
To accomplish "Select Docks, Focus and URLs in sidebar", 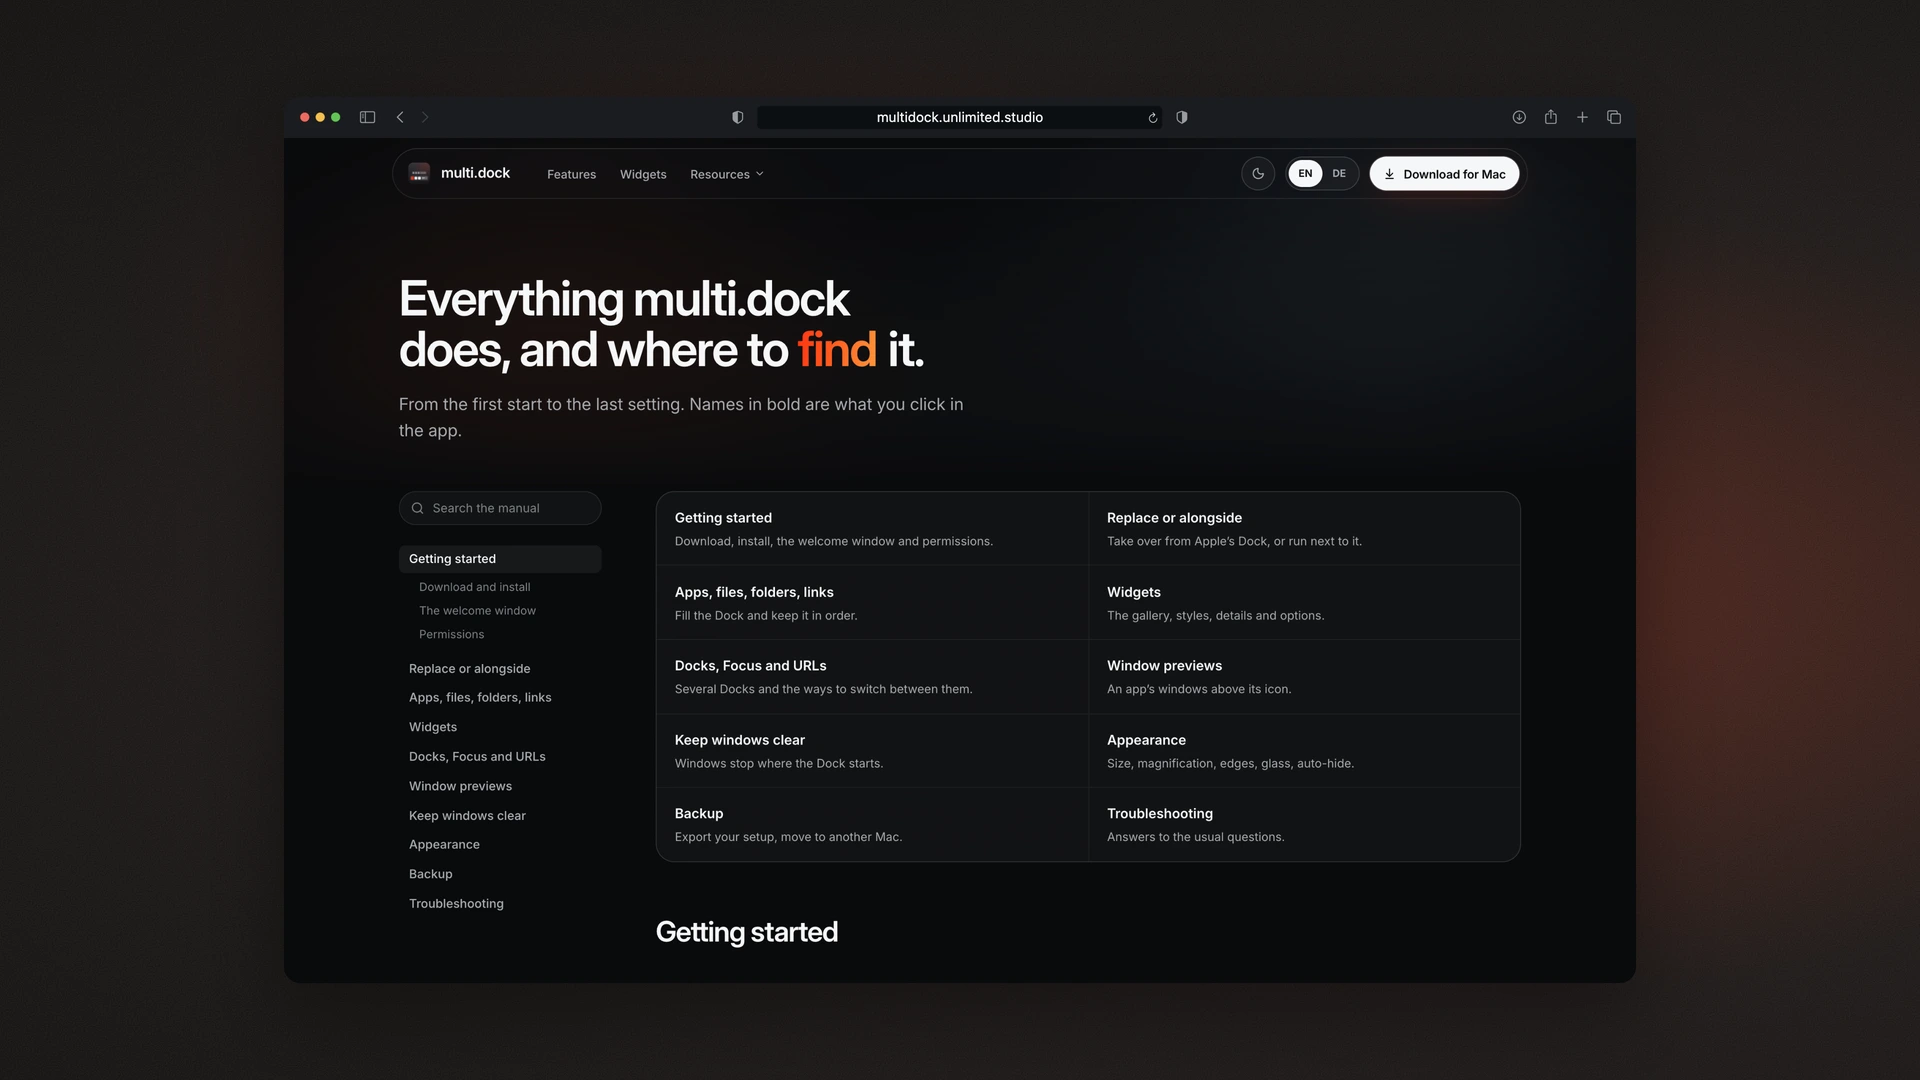I will click(x=477, y=757).
